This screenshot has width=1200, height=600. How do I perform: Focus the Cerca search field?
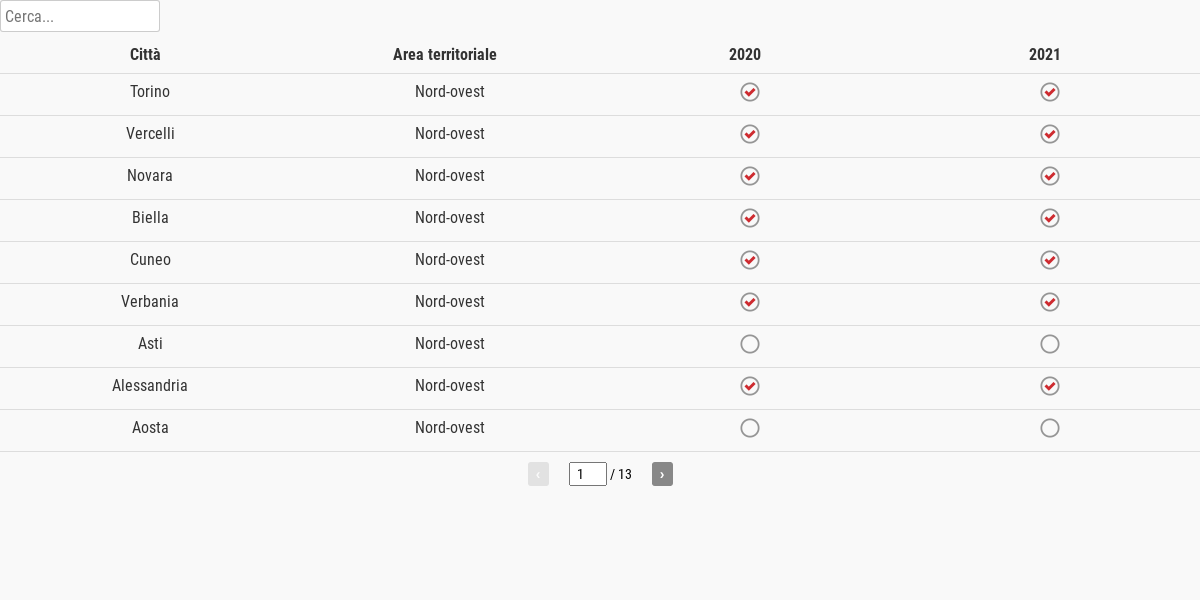(80, 16)
